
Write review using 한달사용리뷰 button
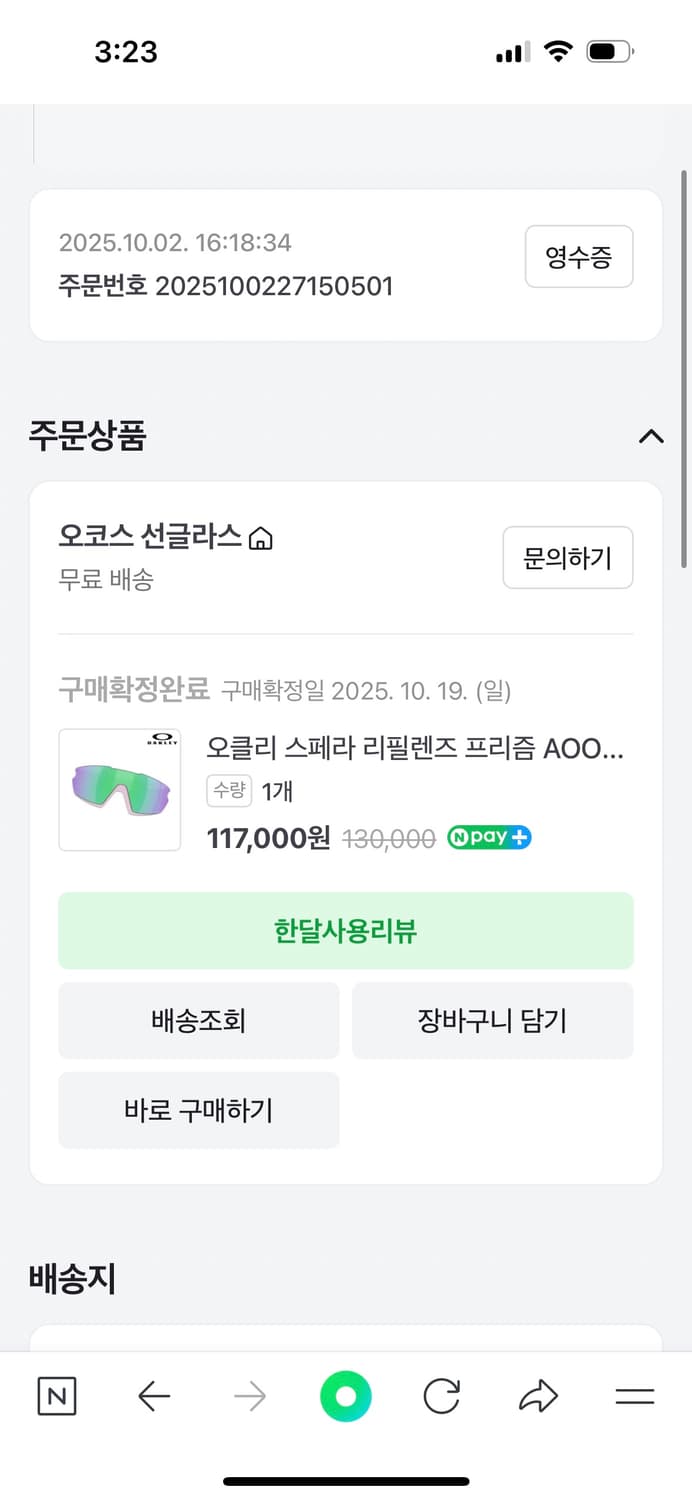click(x=345, y=930)
